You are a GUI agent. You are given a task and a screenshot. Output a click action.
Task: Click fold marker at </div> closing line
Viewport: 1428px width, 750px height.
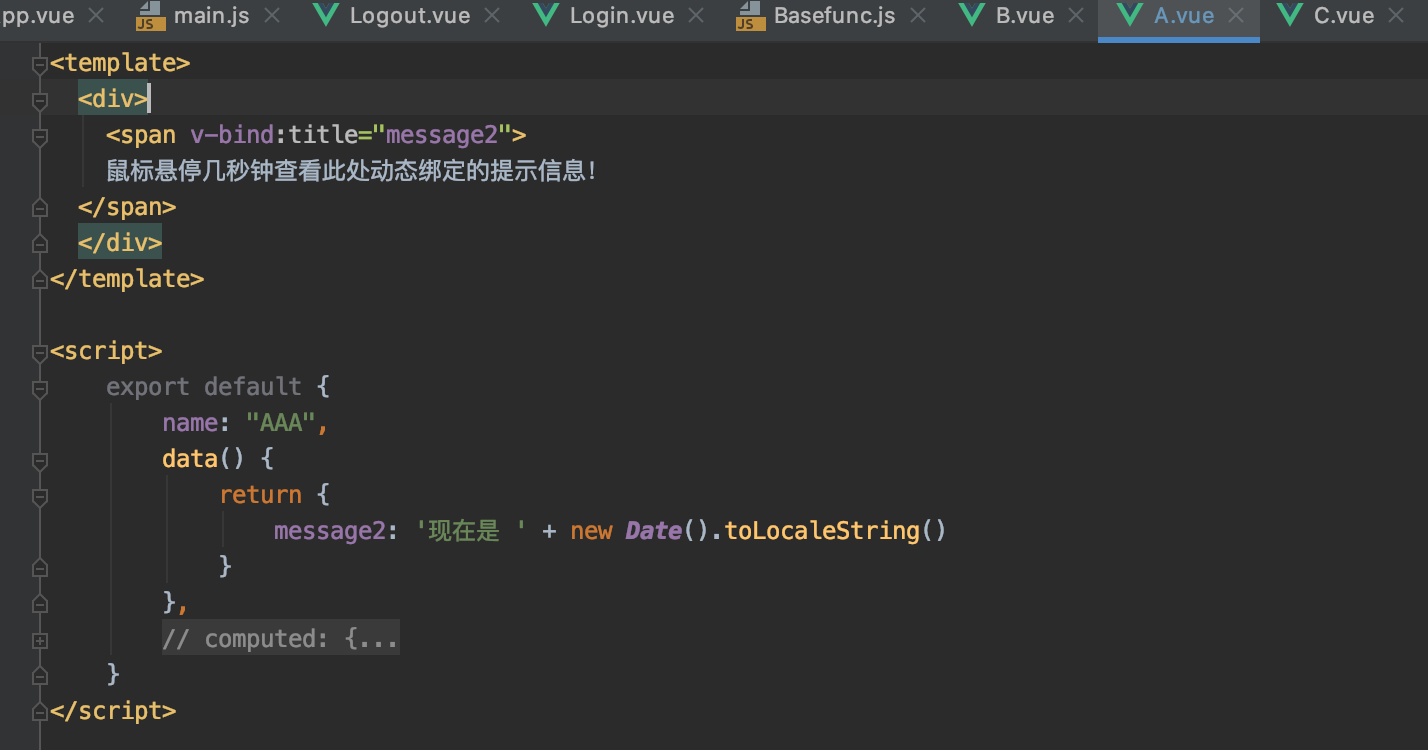pyautogui.click(x=40, y=244)
